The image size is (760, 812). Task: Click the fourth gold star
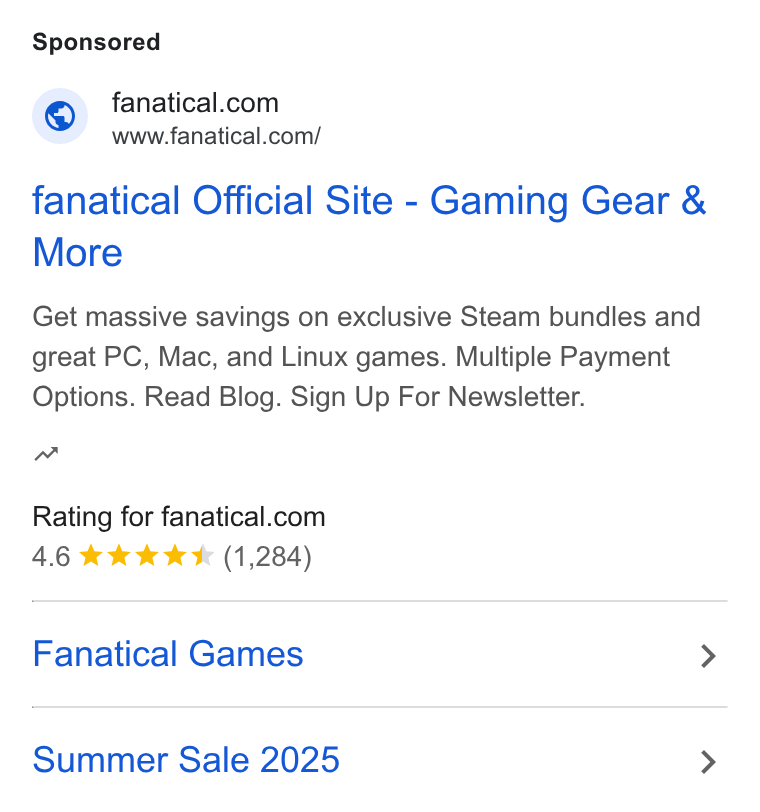click(x=175, y=556)
